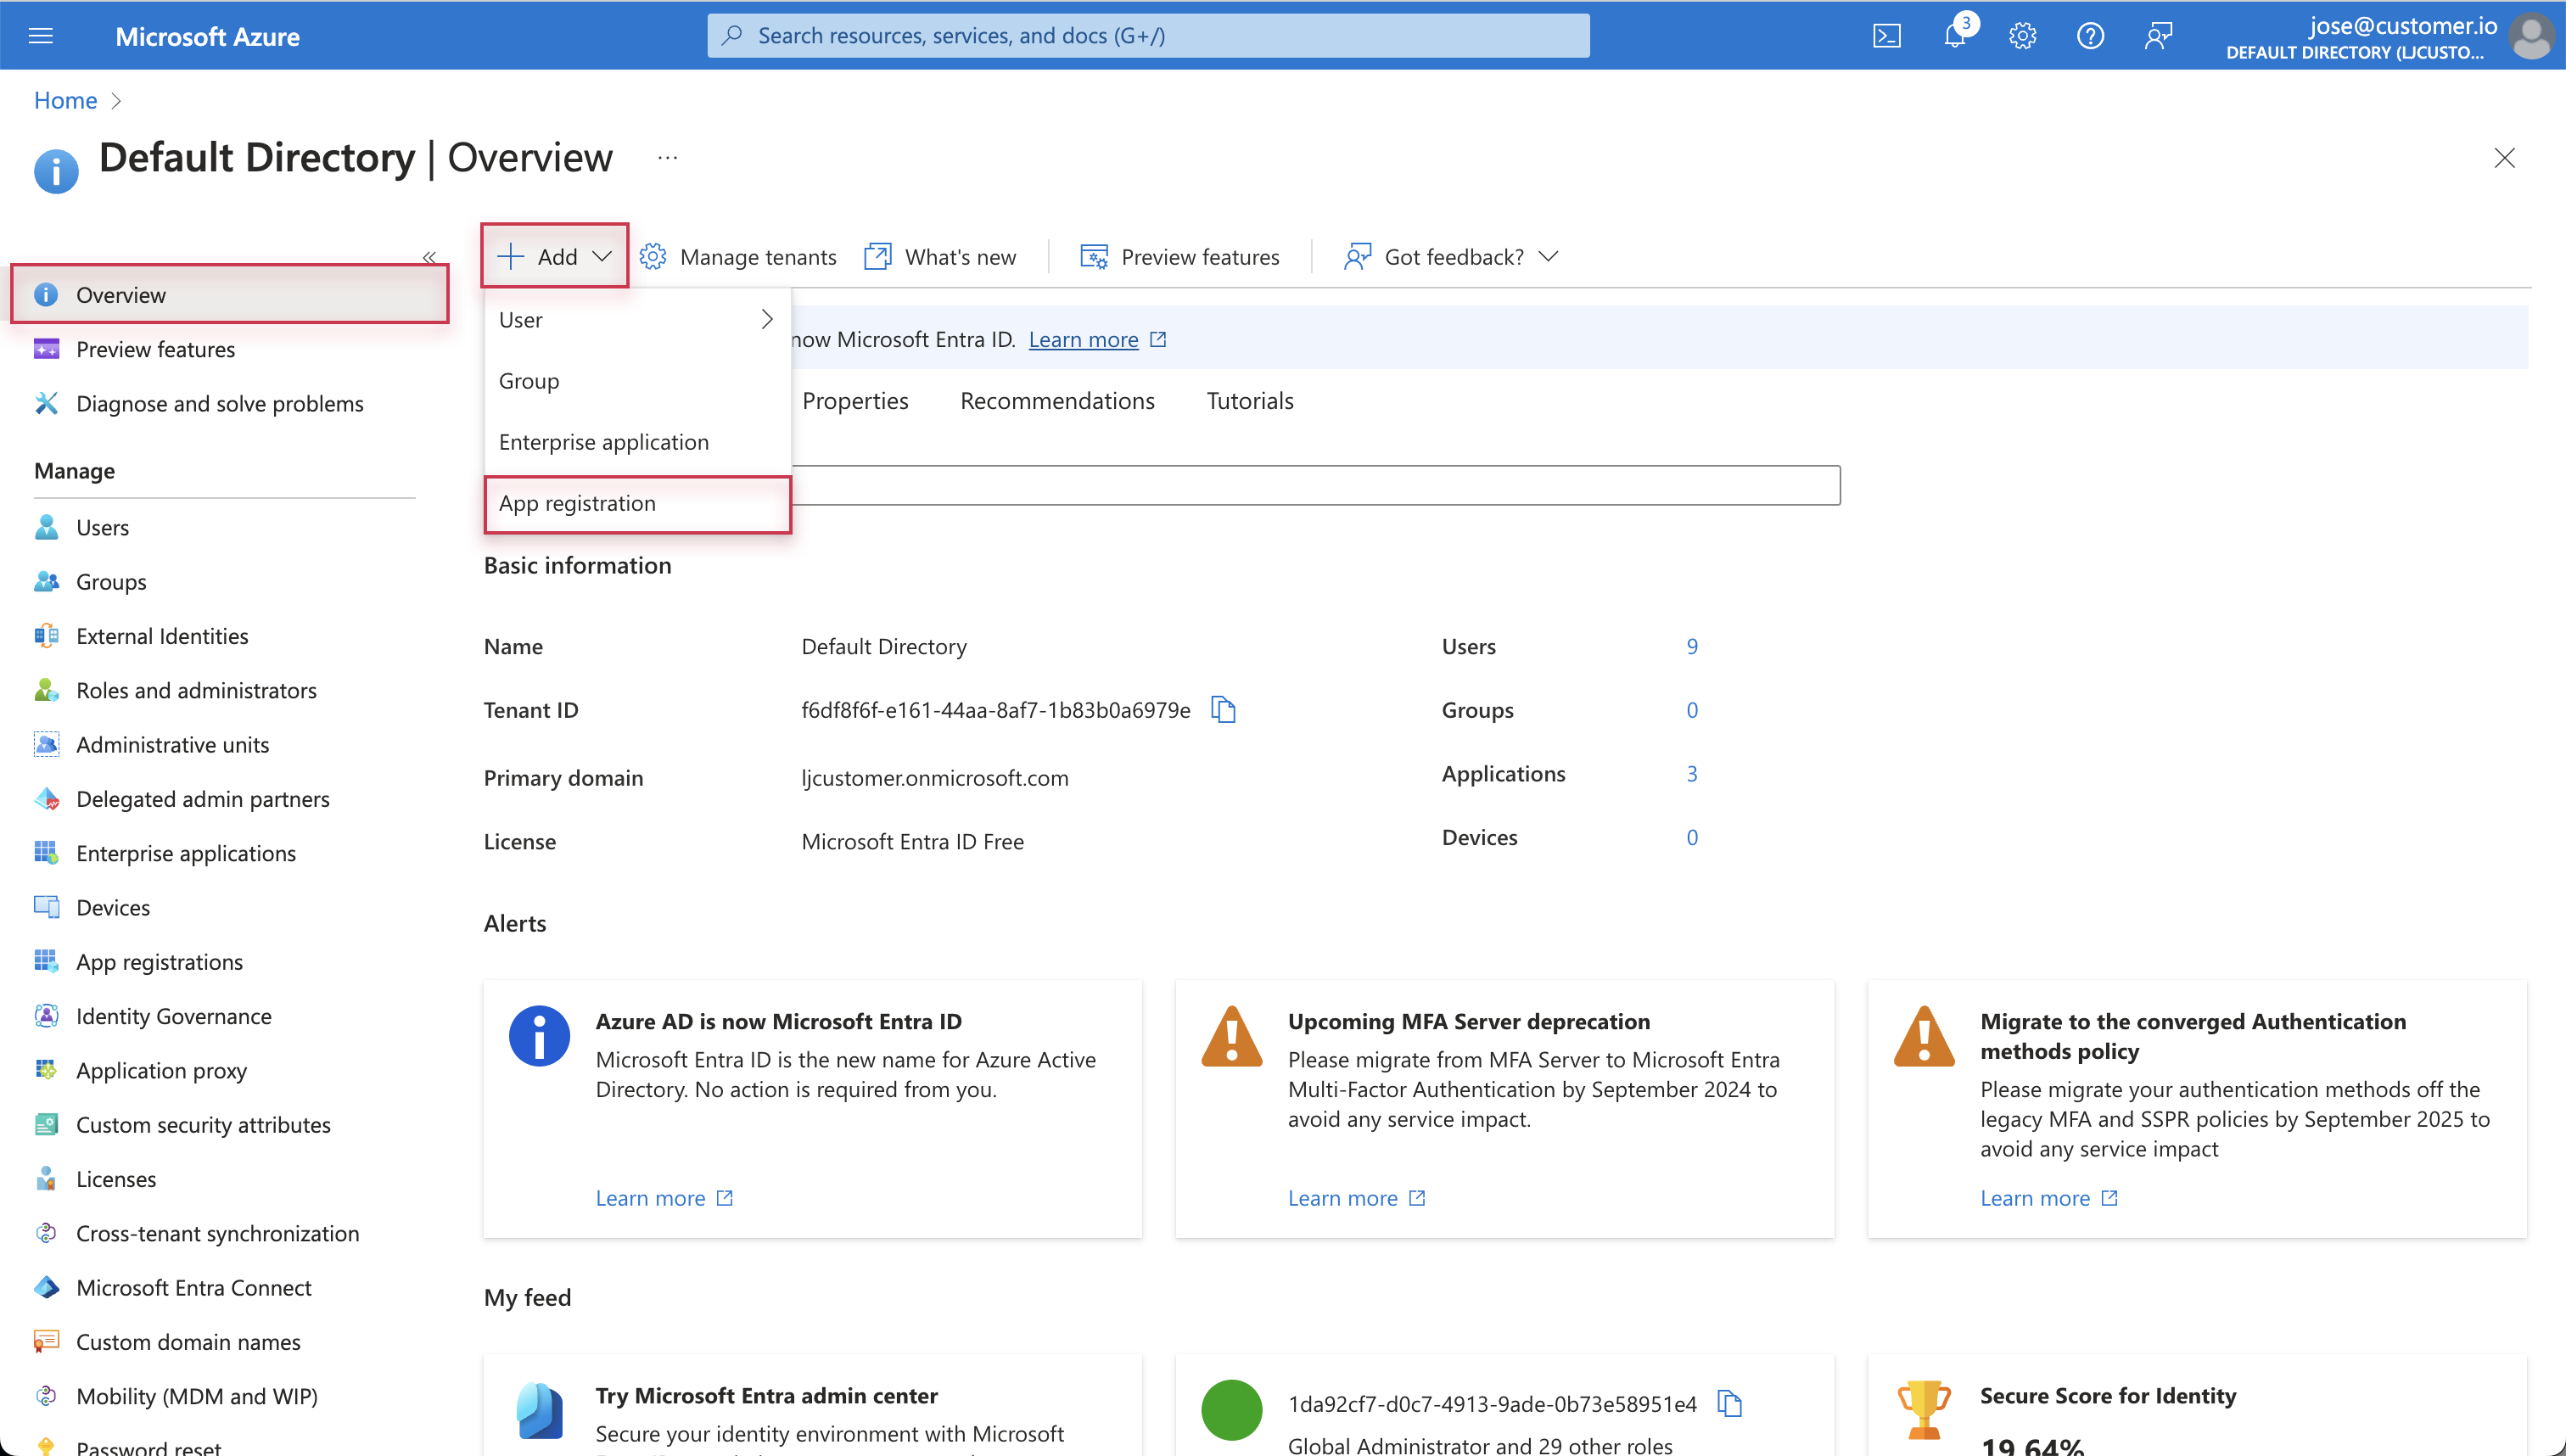The height and width of the screenshot is (1456, 2566).
Task: Select Enterprise application from Add menu
Action: 637,442
